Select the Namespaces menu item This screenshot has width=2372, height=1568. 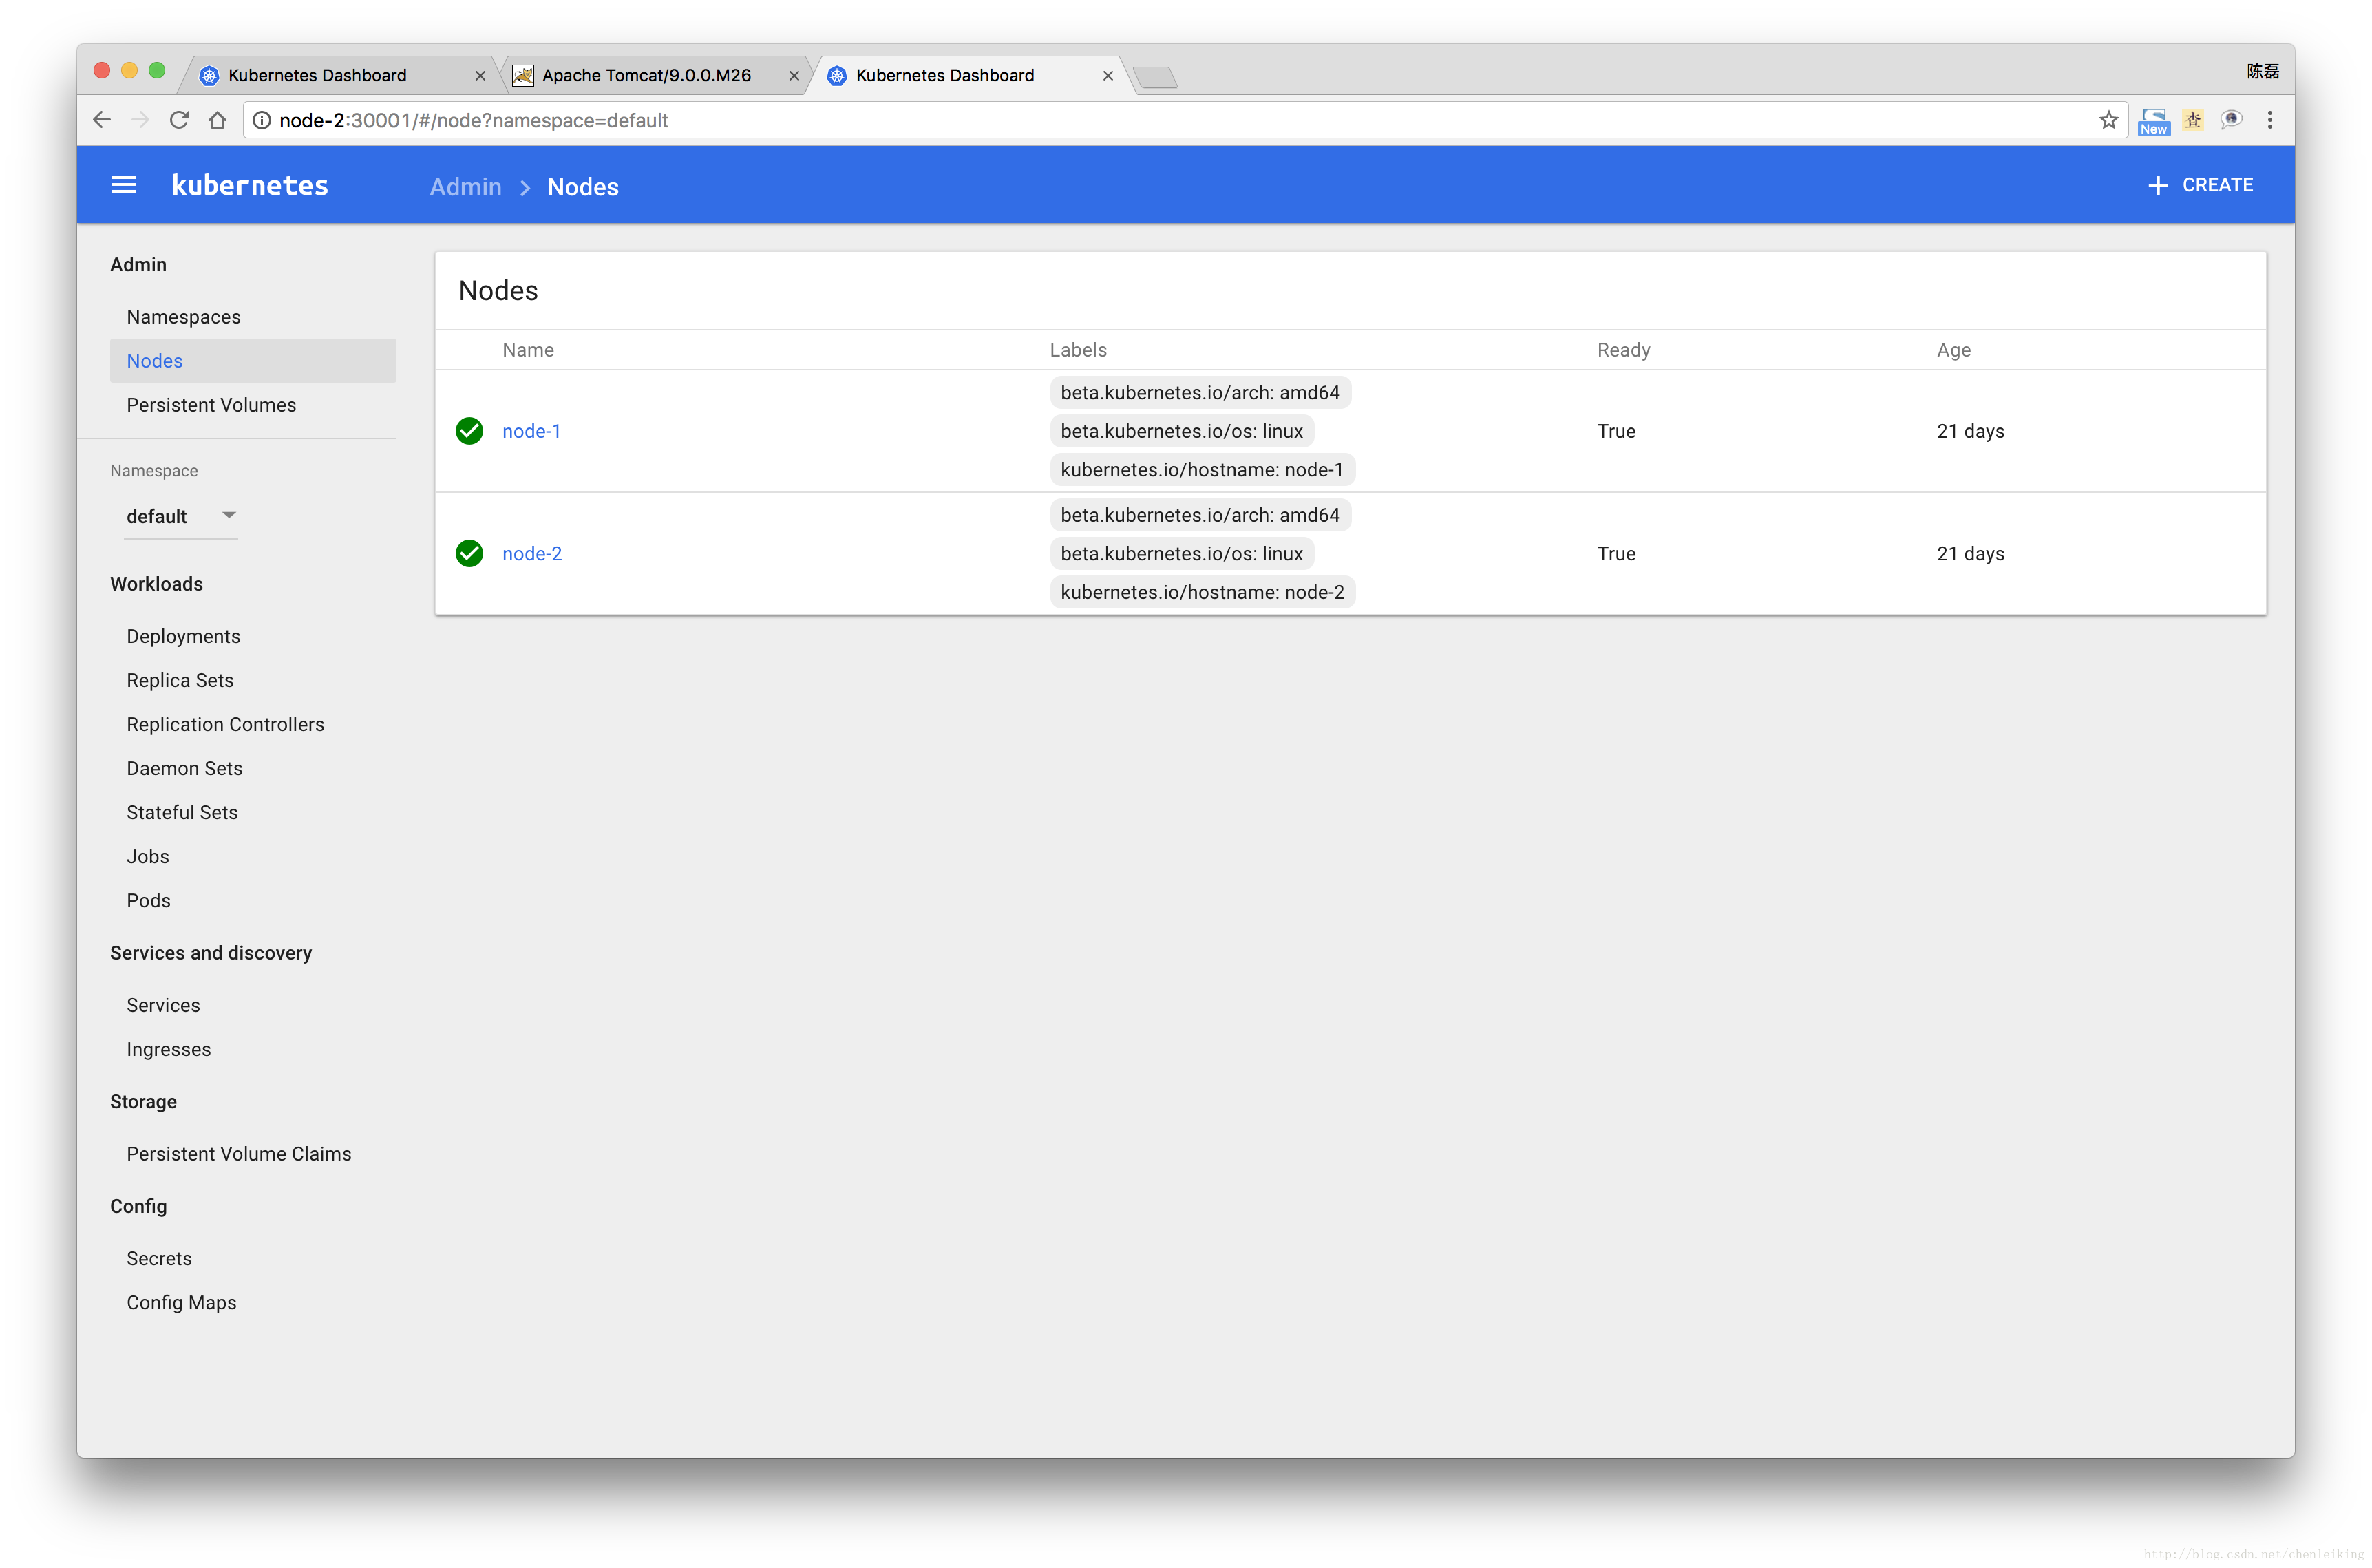(184, 317)
